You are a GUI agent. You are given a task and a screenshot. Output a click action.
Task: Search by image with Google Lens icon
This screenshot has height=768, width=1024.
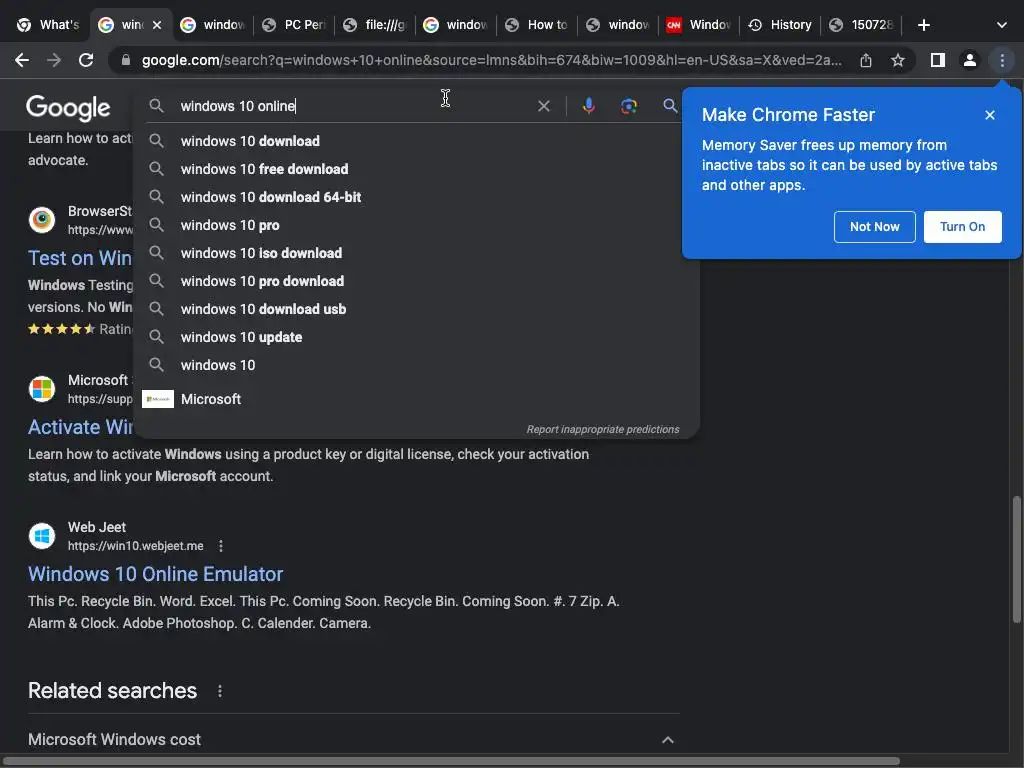click(628, 106)
